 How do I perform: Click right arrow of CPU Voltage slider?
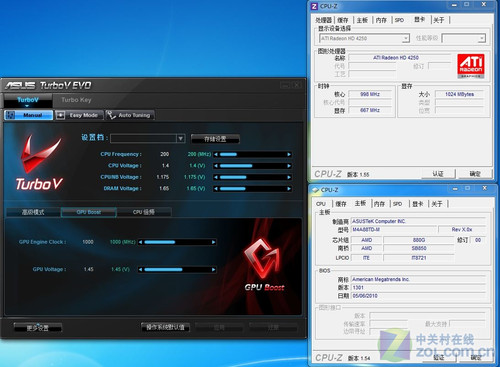(289, 166)
